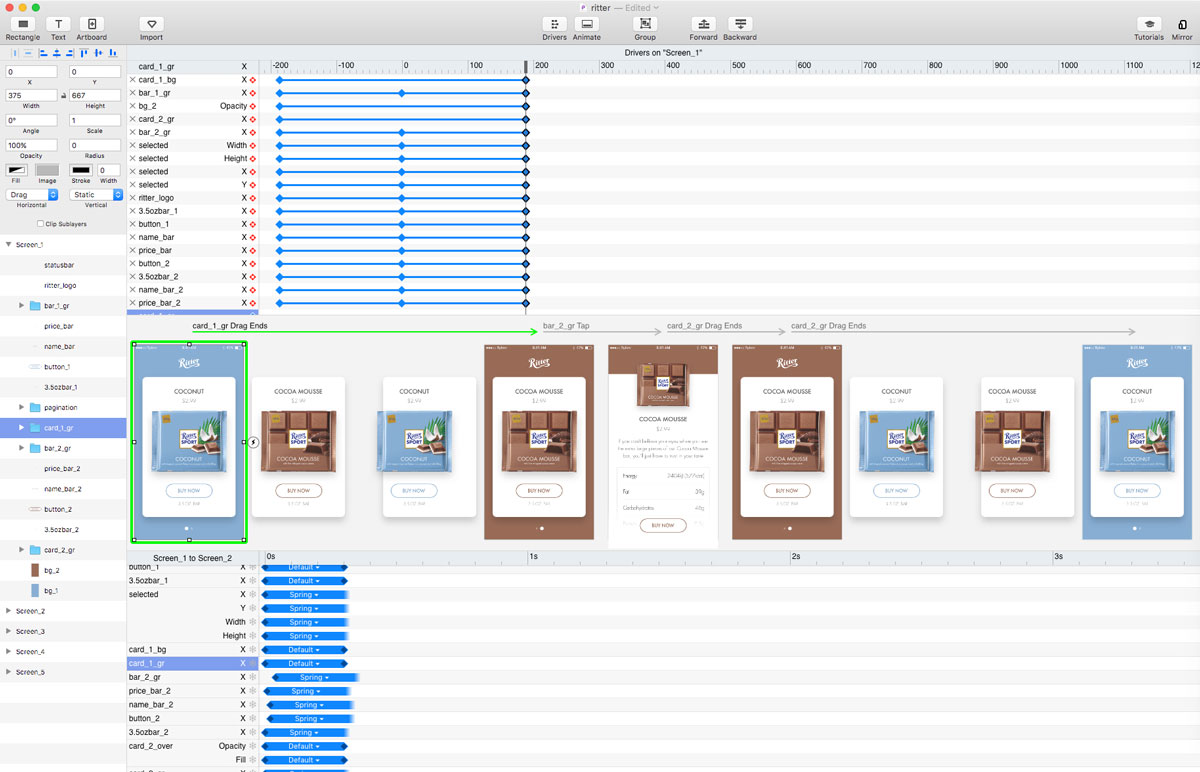Bring layer forward with the Forward icon

pos(703,22)
